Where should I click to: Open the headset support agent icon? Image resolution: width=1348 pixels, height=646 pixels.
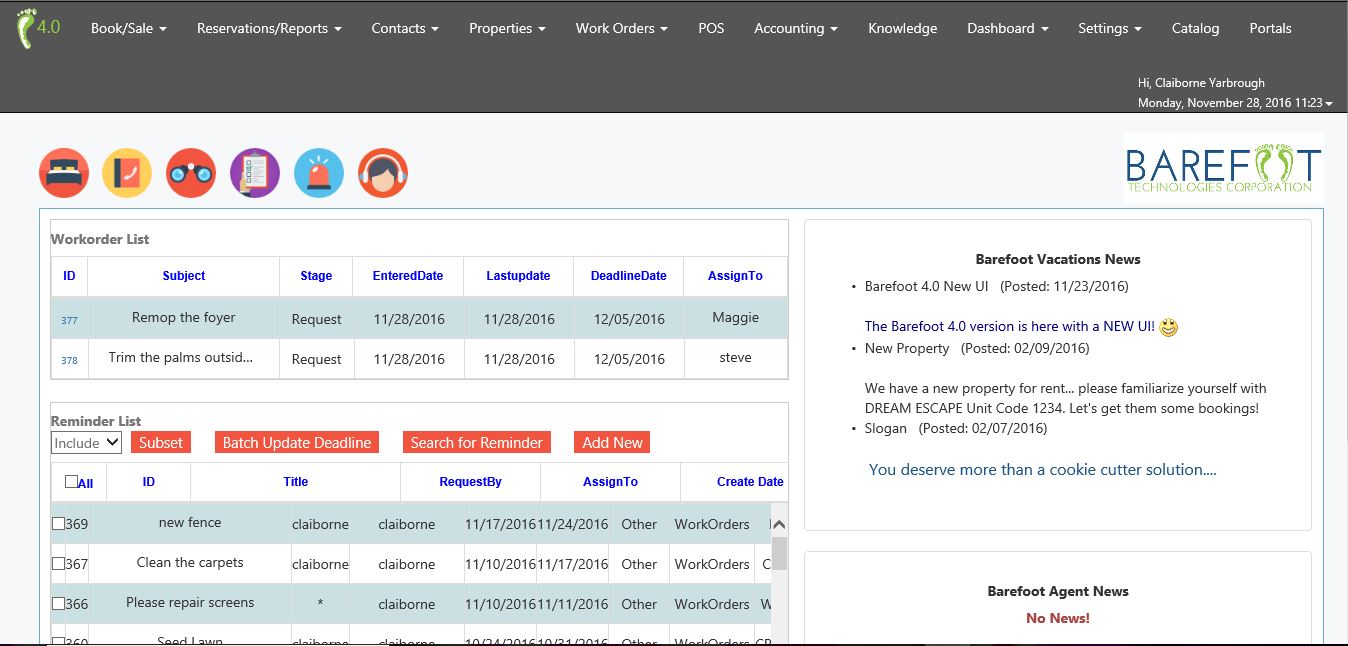(383, 173)
